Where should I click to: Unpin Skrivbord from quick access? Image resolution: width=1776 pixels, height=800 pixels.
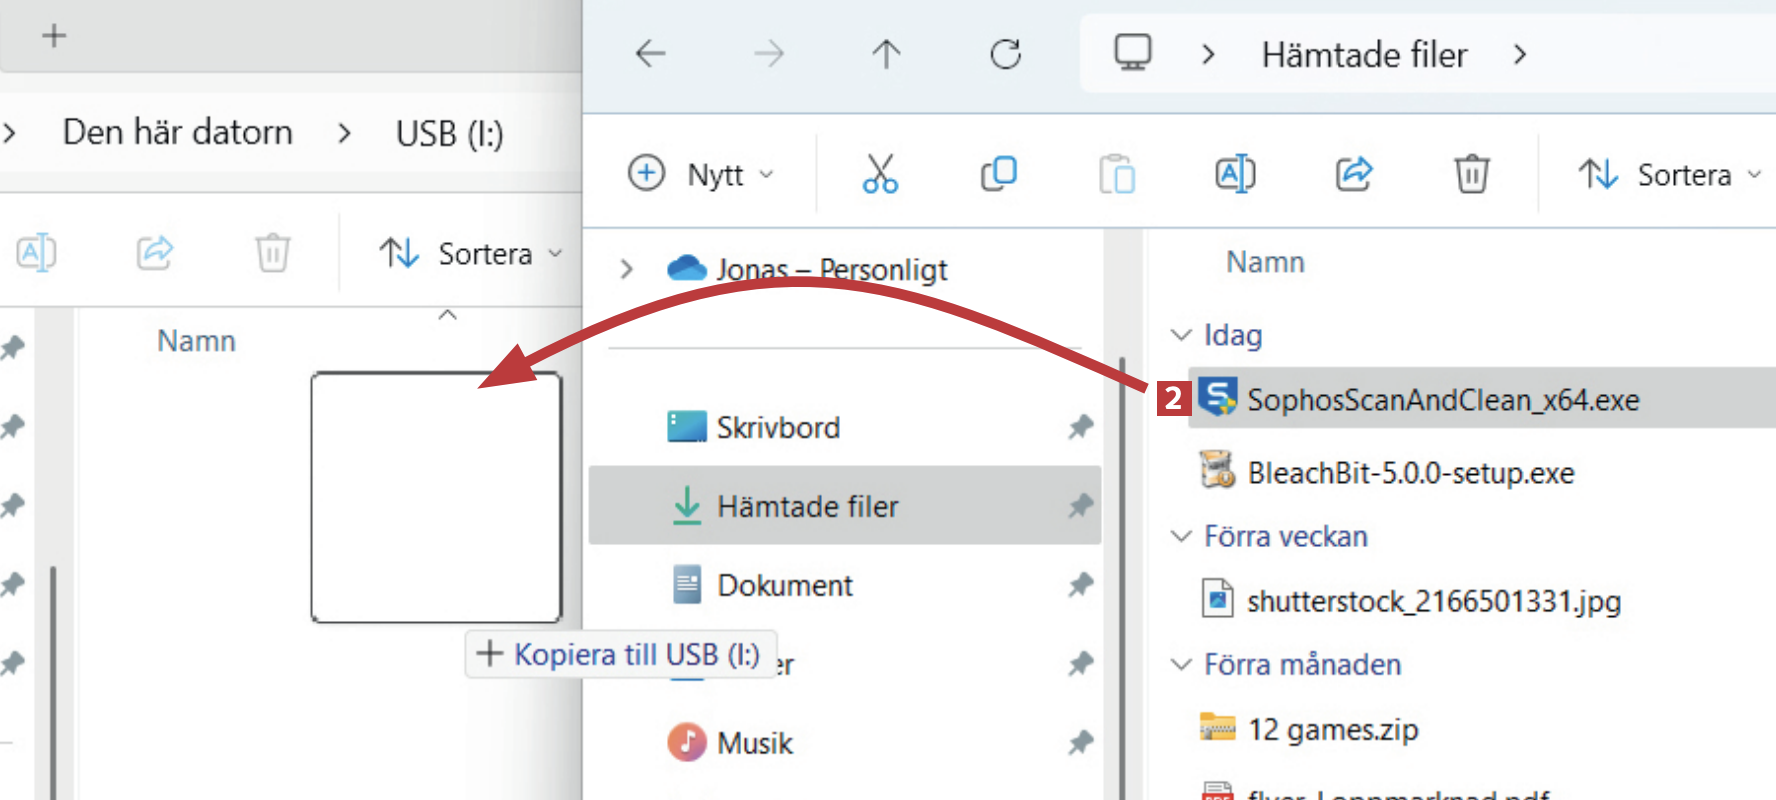coord(1080,428)
